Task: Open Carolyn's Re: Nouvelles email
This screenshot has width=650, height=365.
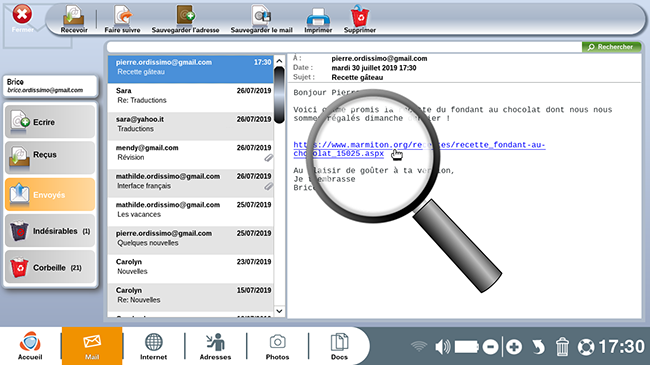Action: 191,297
